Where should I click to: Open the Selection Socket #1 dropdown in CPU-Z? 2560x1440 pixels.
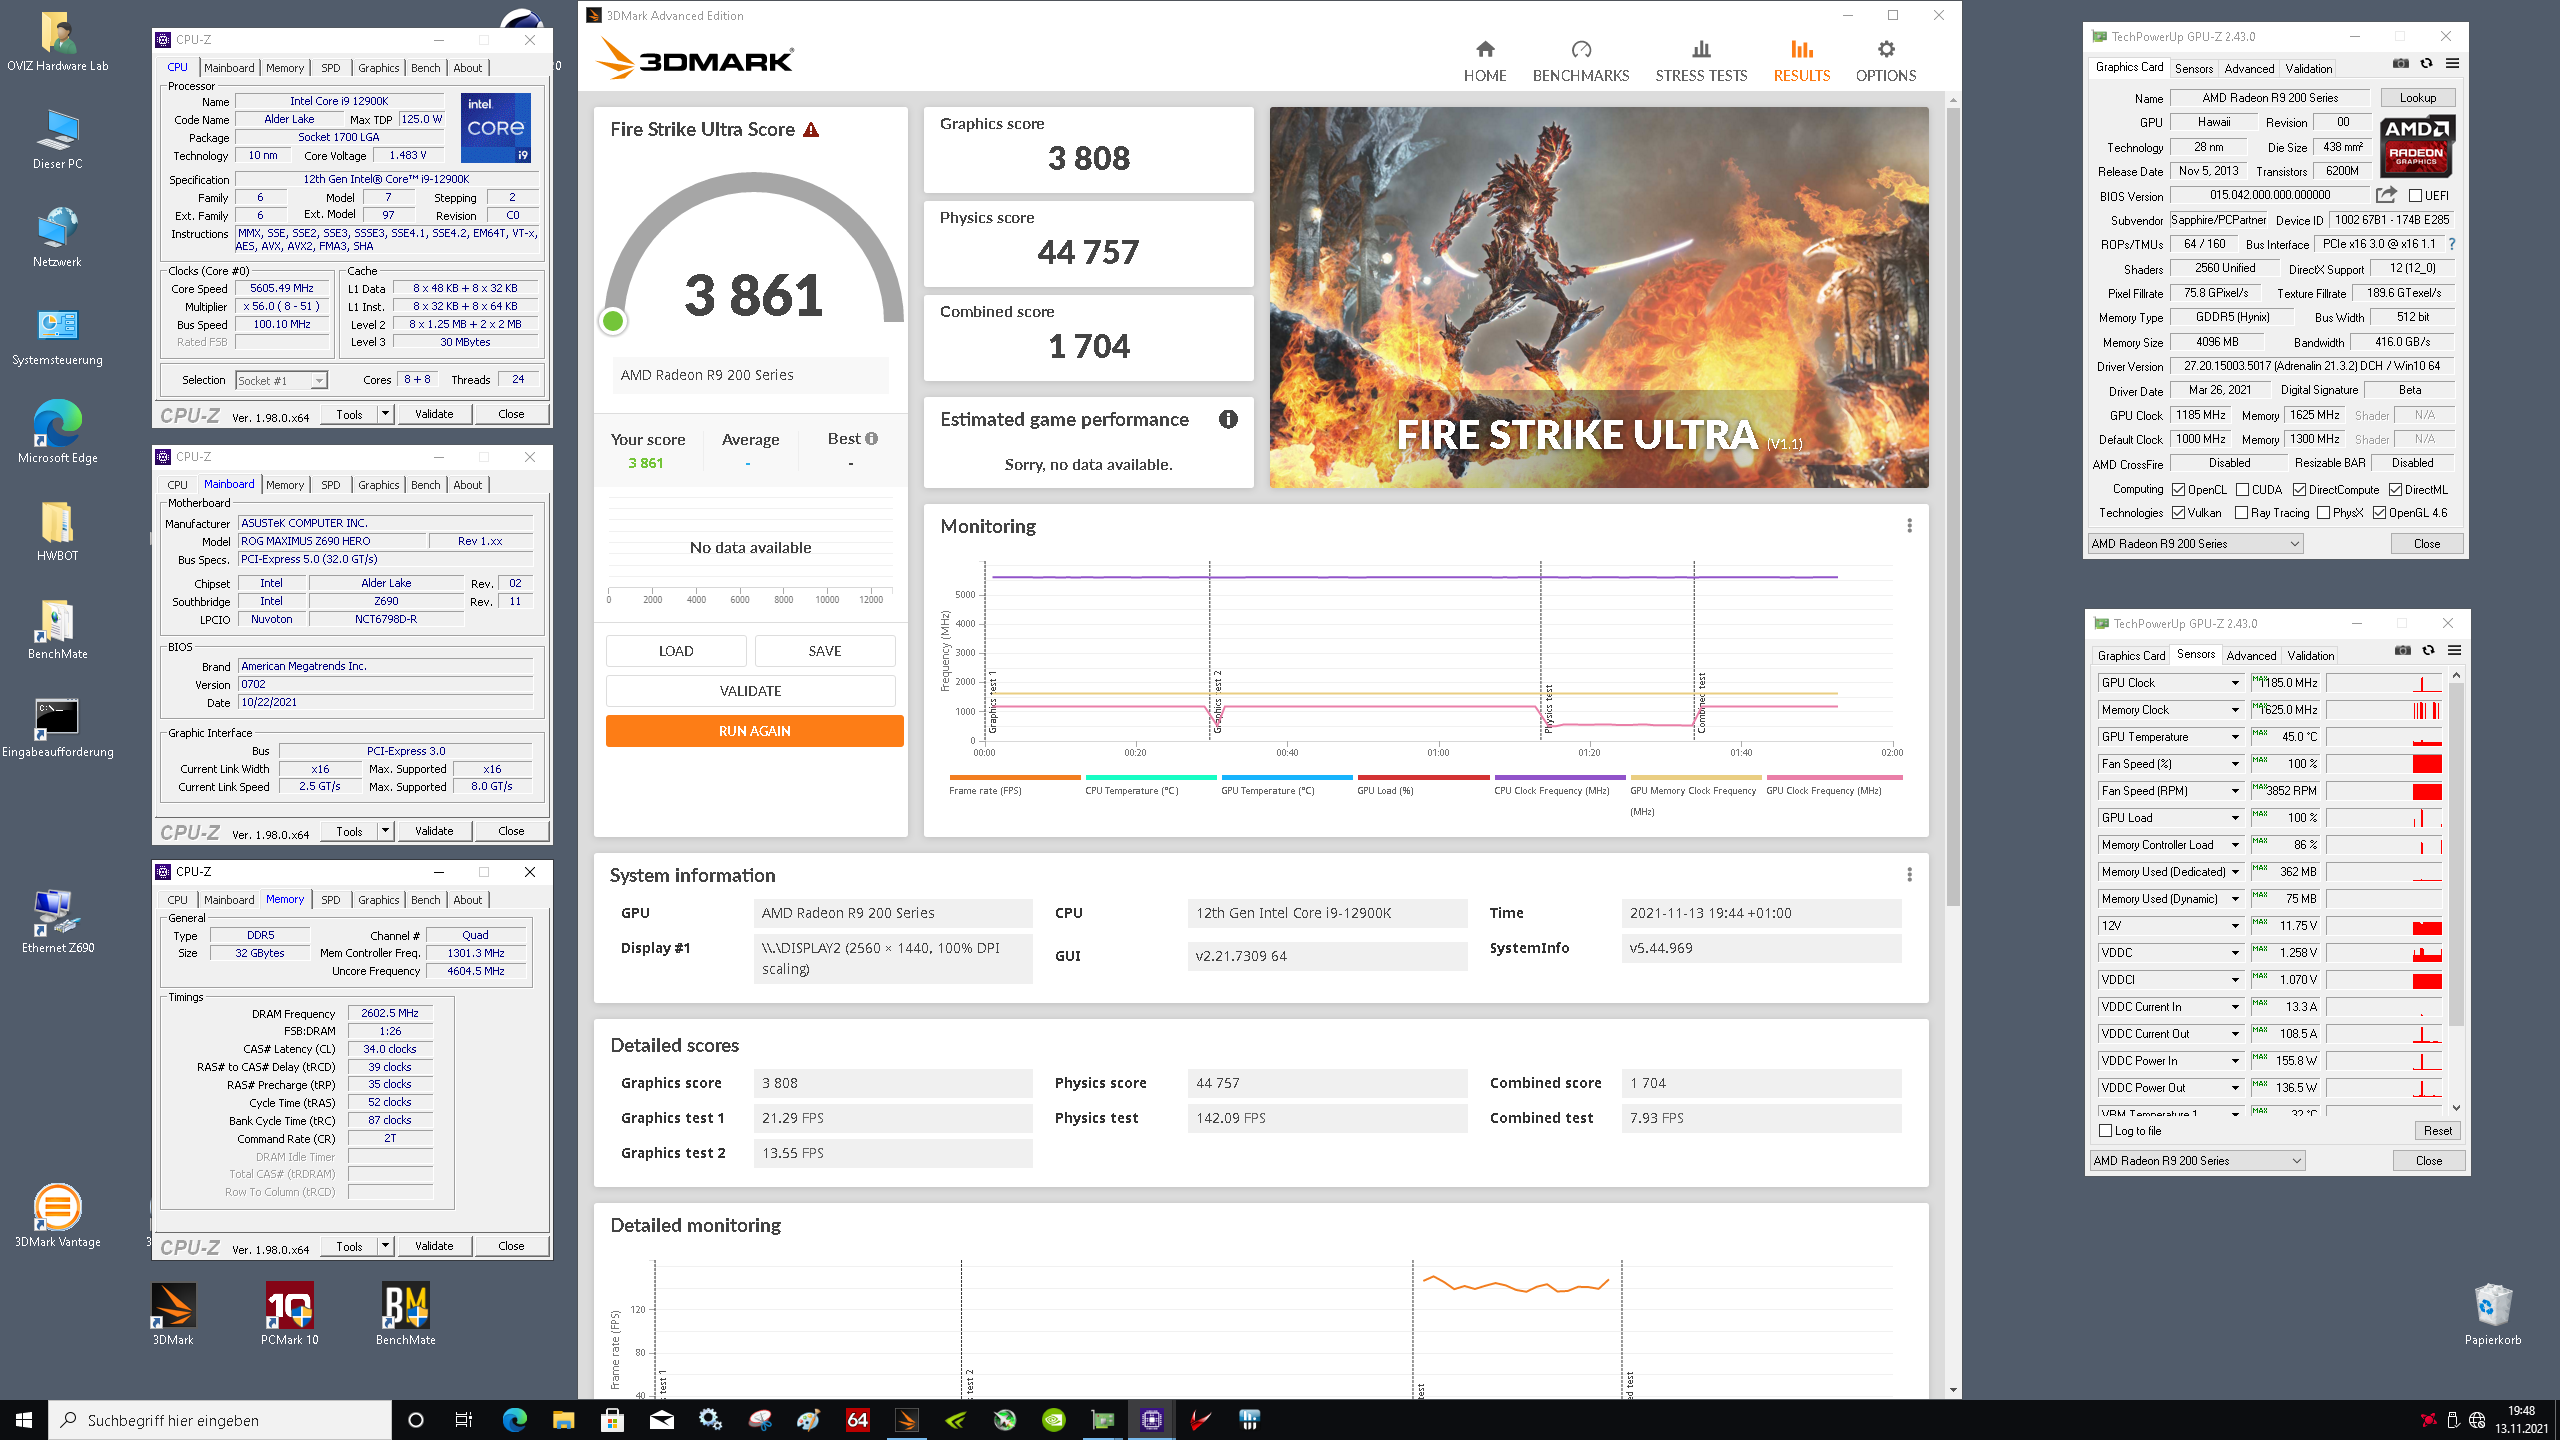(x=281, y=381)
